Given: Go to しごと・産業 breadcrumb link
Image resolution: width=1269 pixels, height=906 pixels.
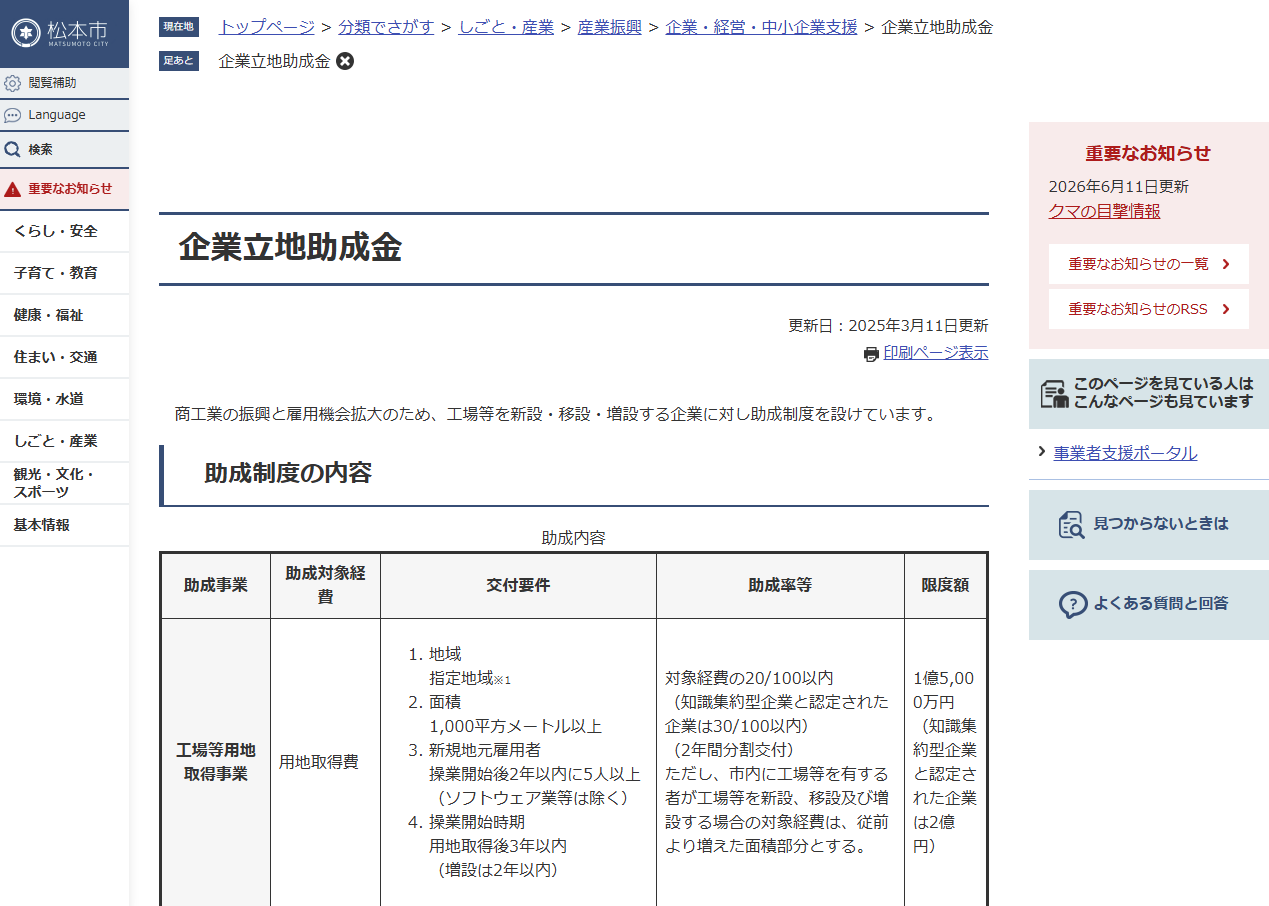Looking at the screenshot, I should [506, 27].
